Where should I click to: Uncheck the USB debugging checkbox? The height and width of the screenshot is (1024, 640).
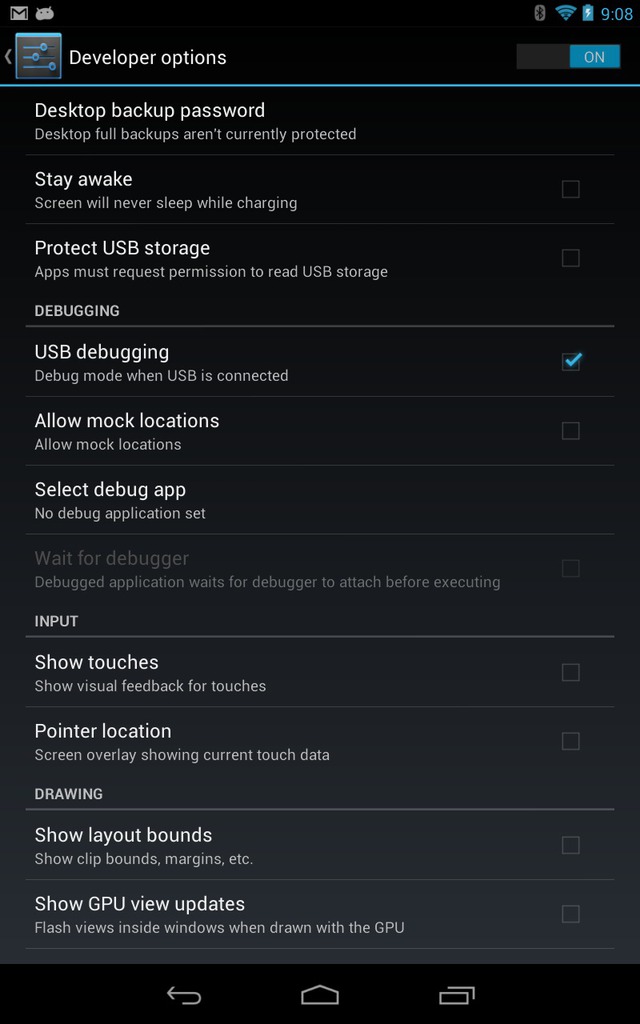(571, 361)
